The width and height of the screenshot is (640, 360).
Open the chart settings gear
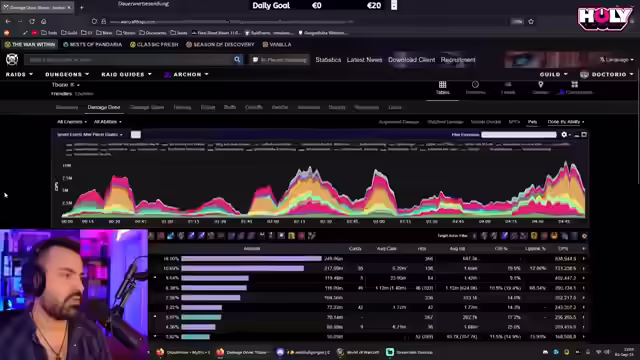[x=564, y=134]
